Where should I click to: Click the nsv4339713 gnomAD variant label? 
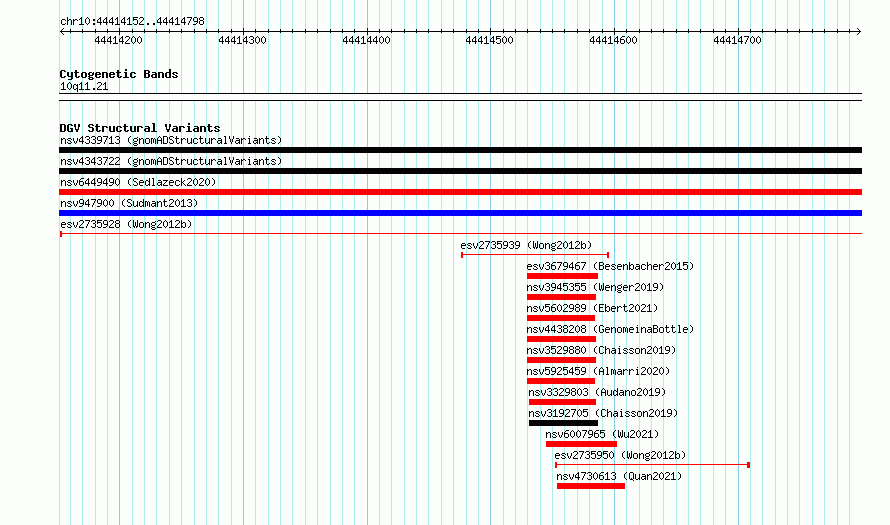tap(171, 140)
